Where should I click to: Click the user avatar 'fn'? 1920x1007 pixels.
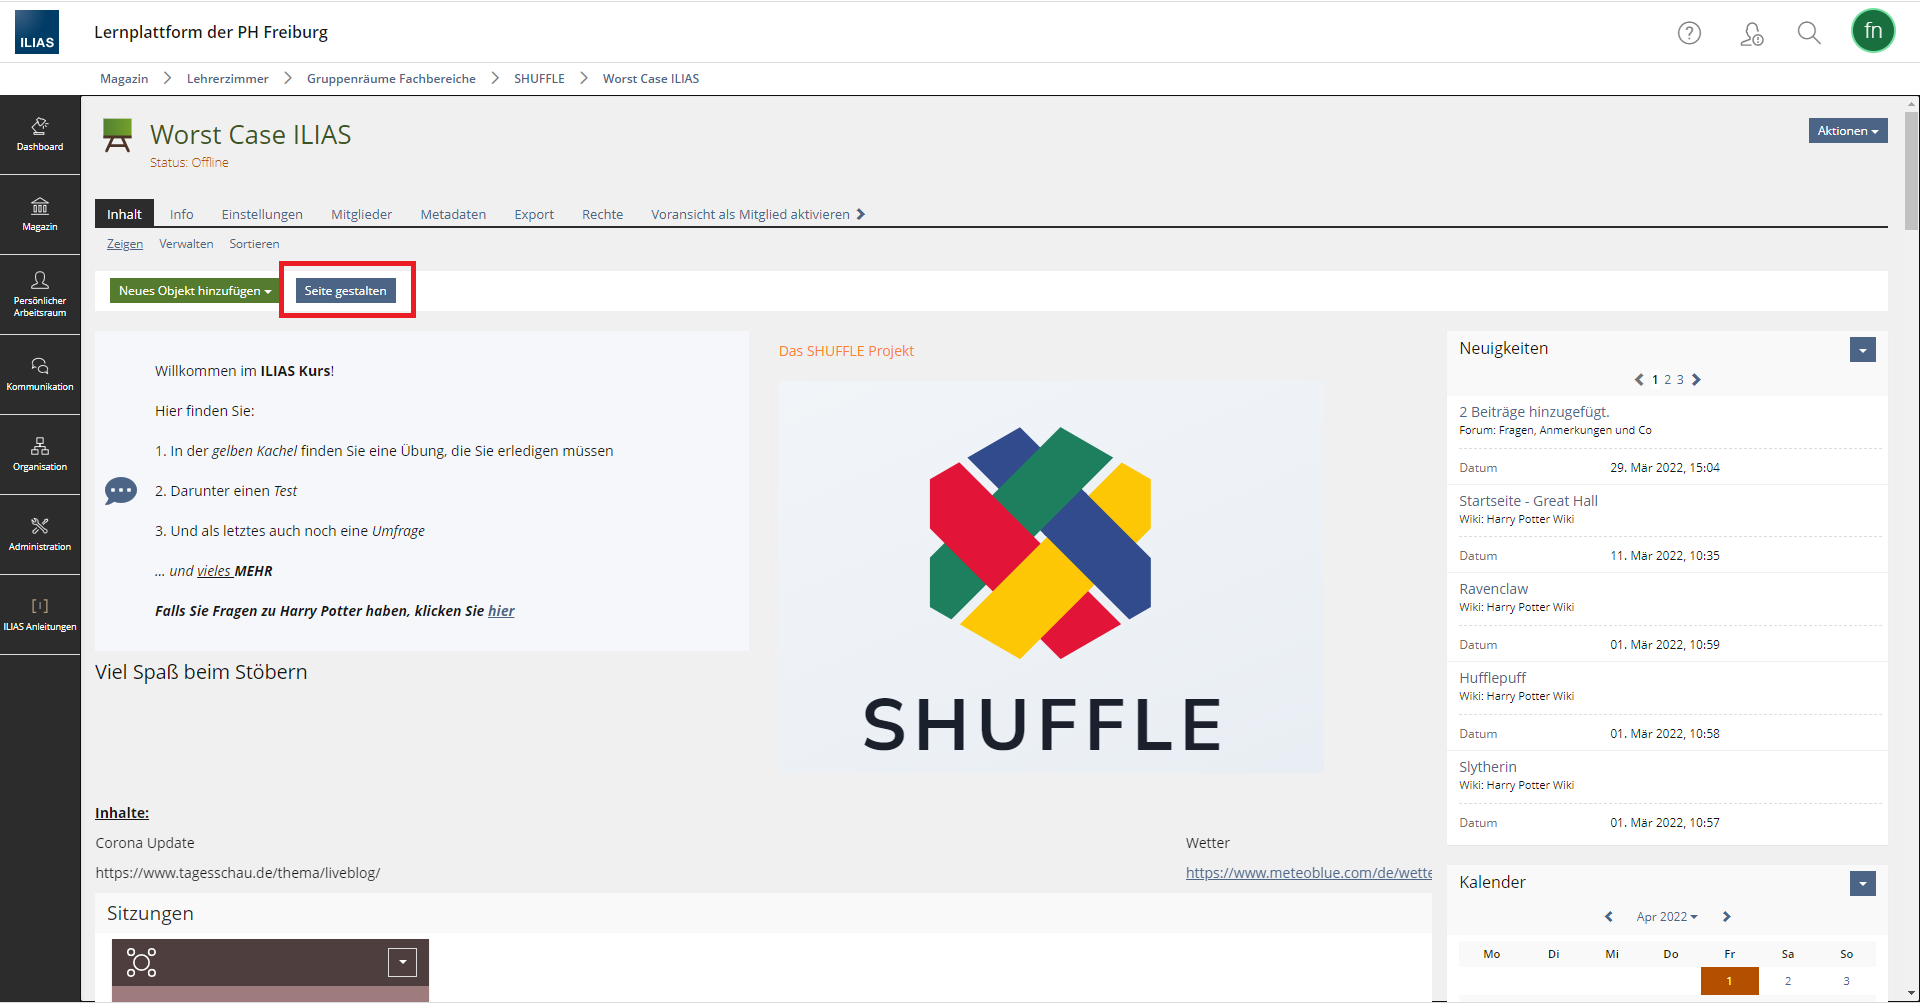tap(1872, 31)
